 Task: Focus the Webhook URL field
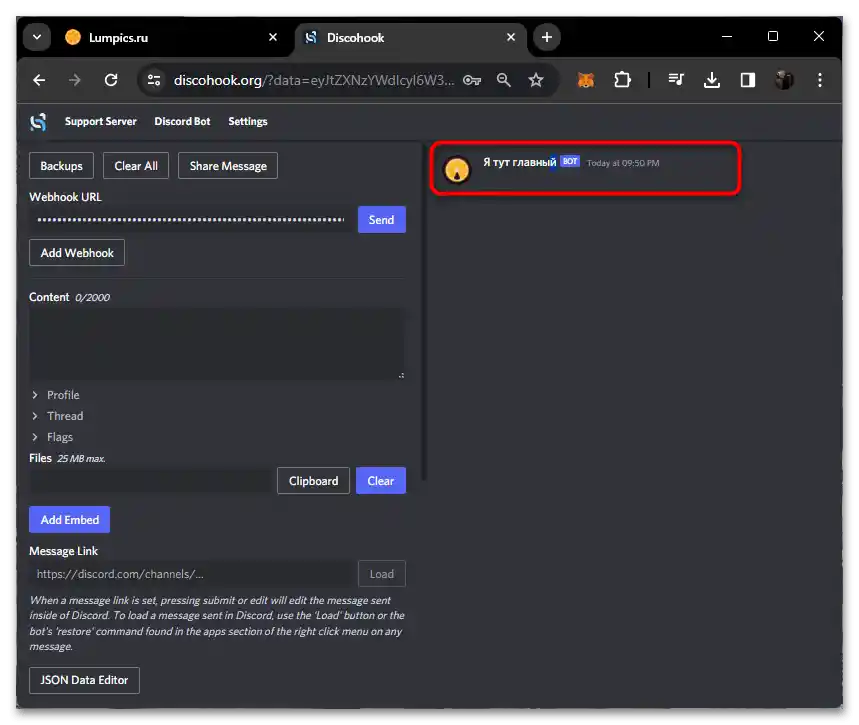[x=191, y=220]
